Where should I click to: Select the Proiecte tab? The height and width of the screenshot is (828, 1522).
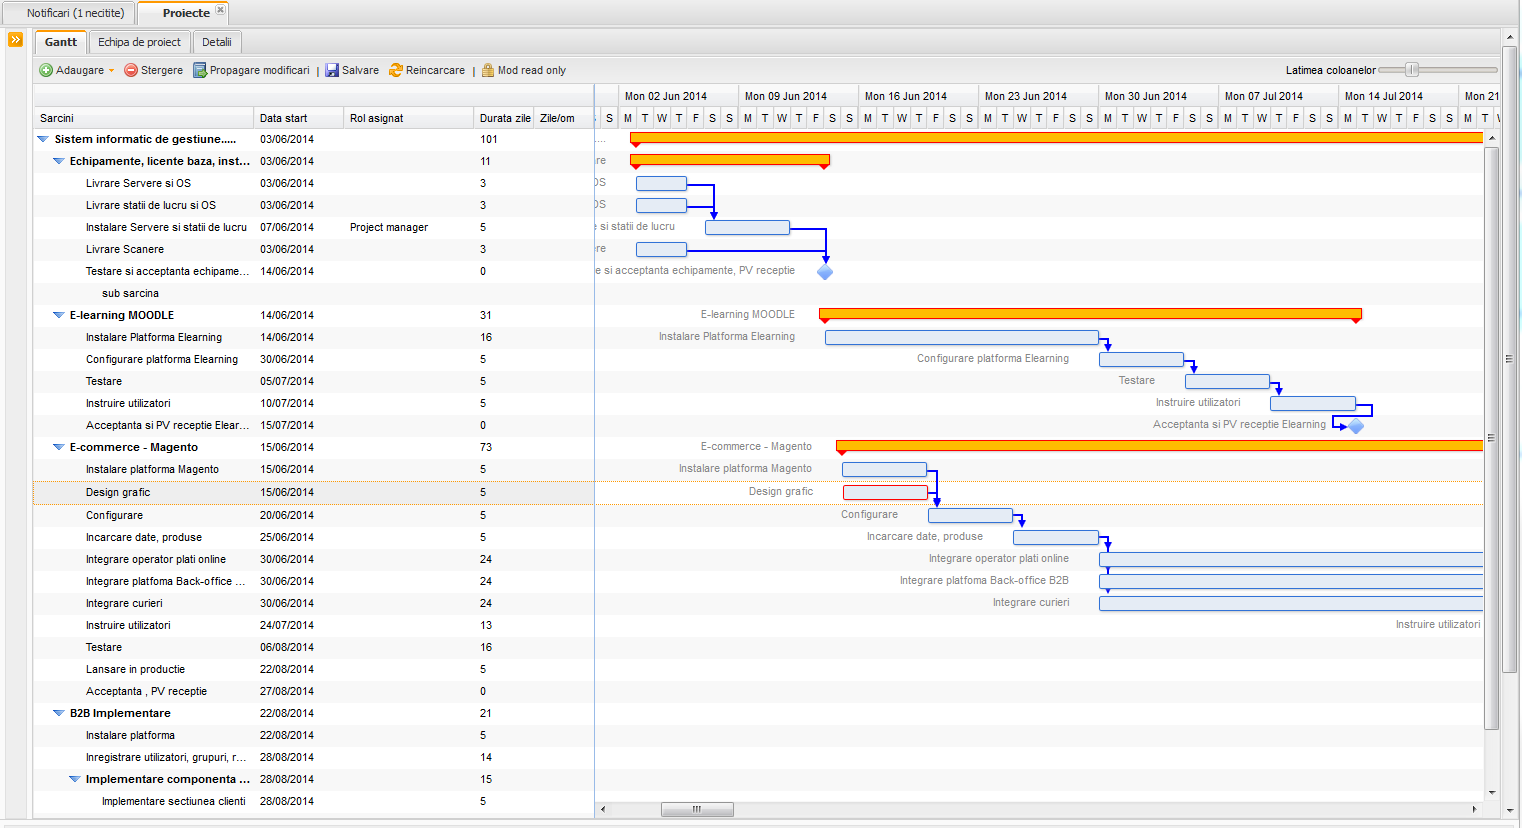[186, 13]
